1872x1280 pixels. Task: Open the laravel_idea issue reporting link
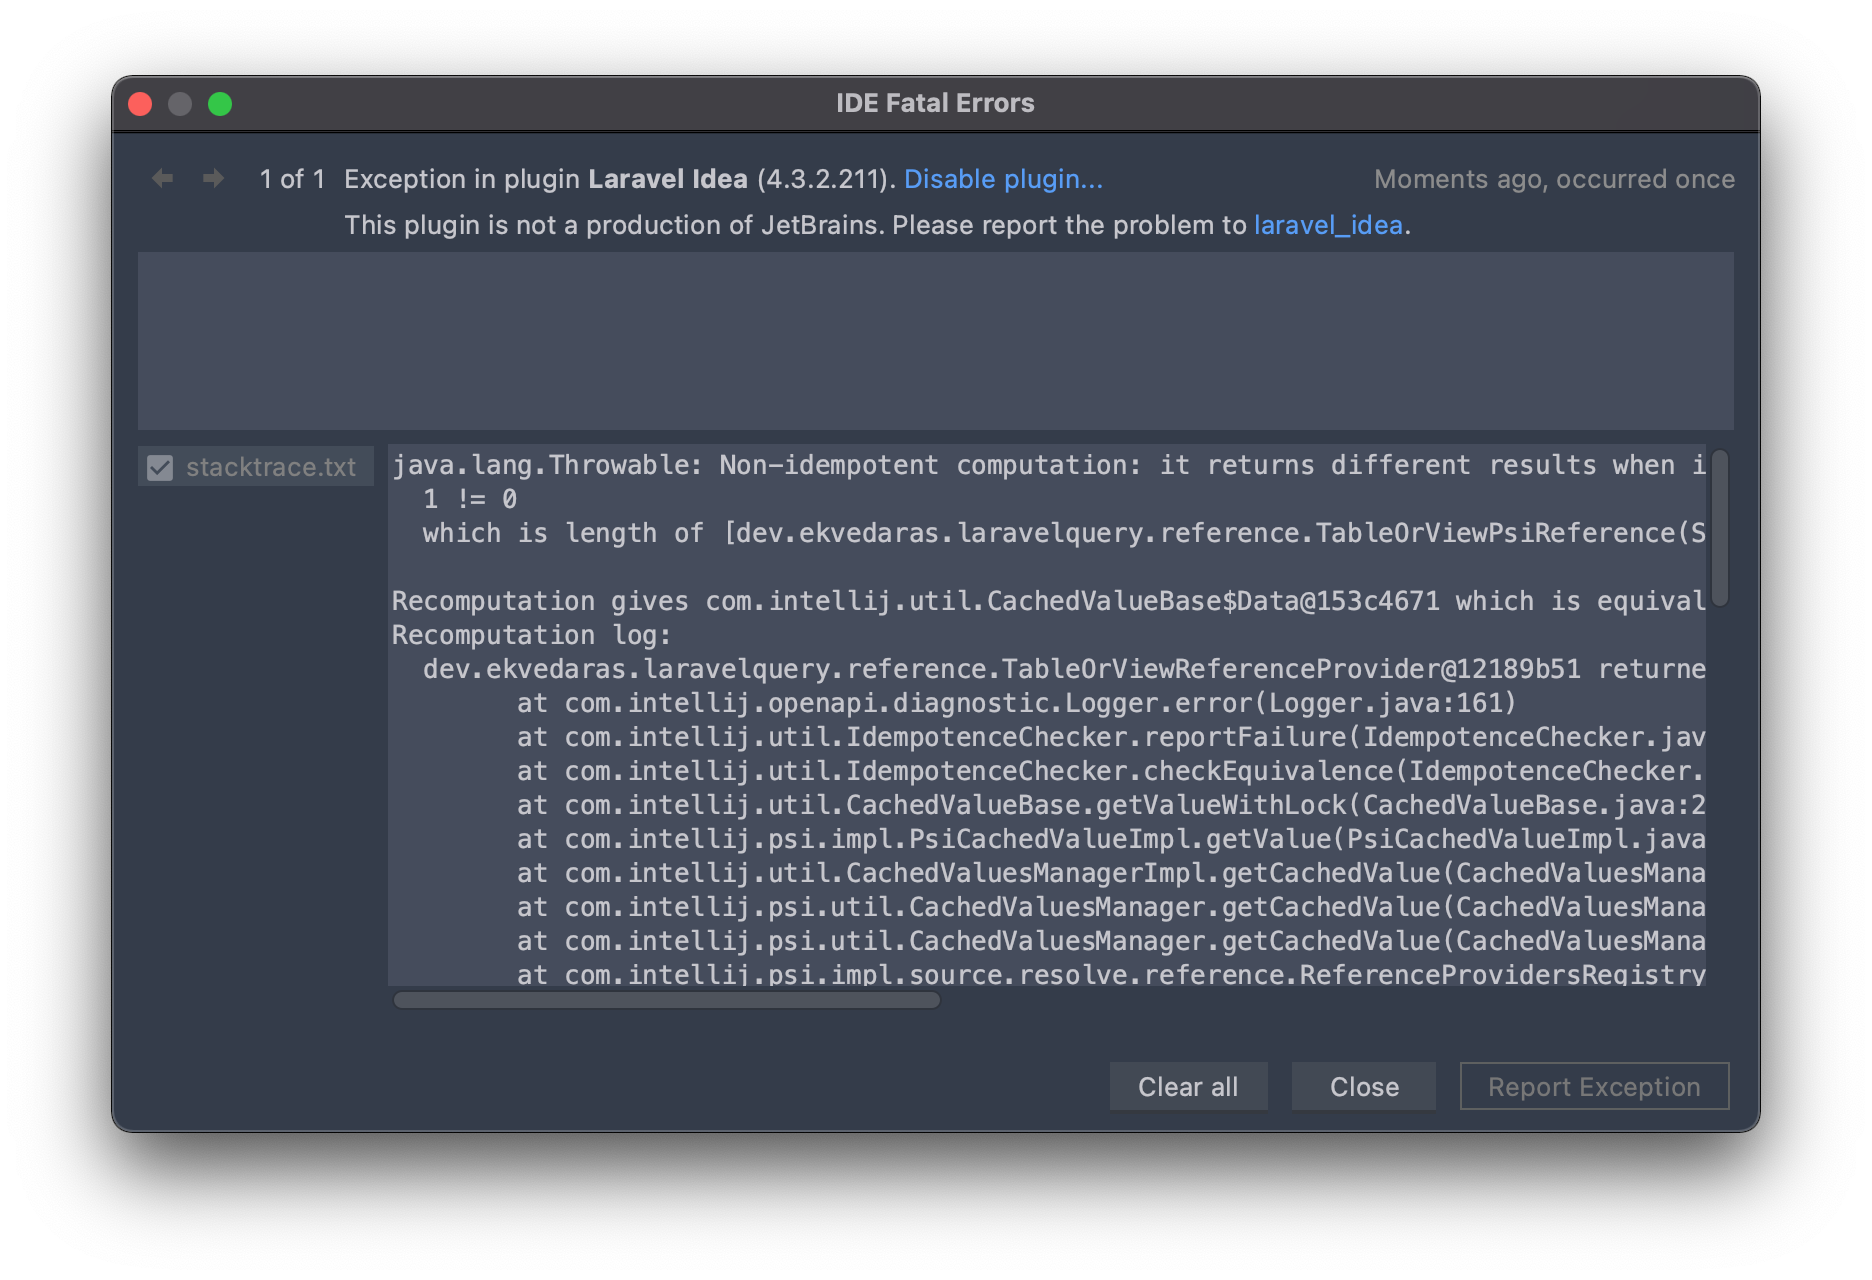[x=1328, y=225]
